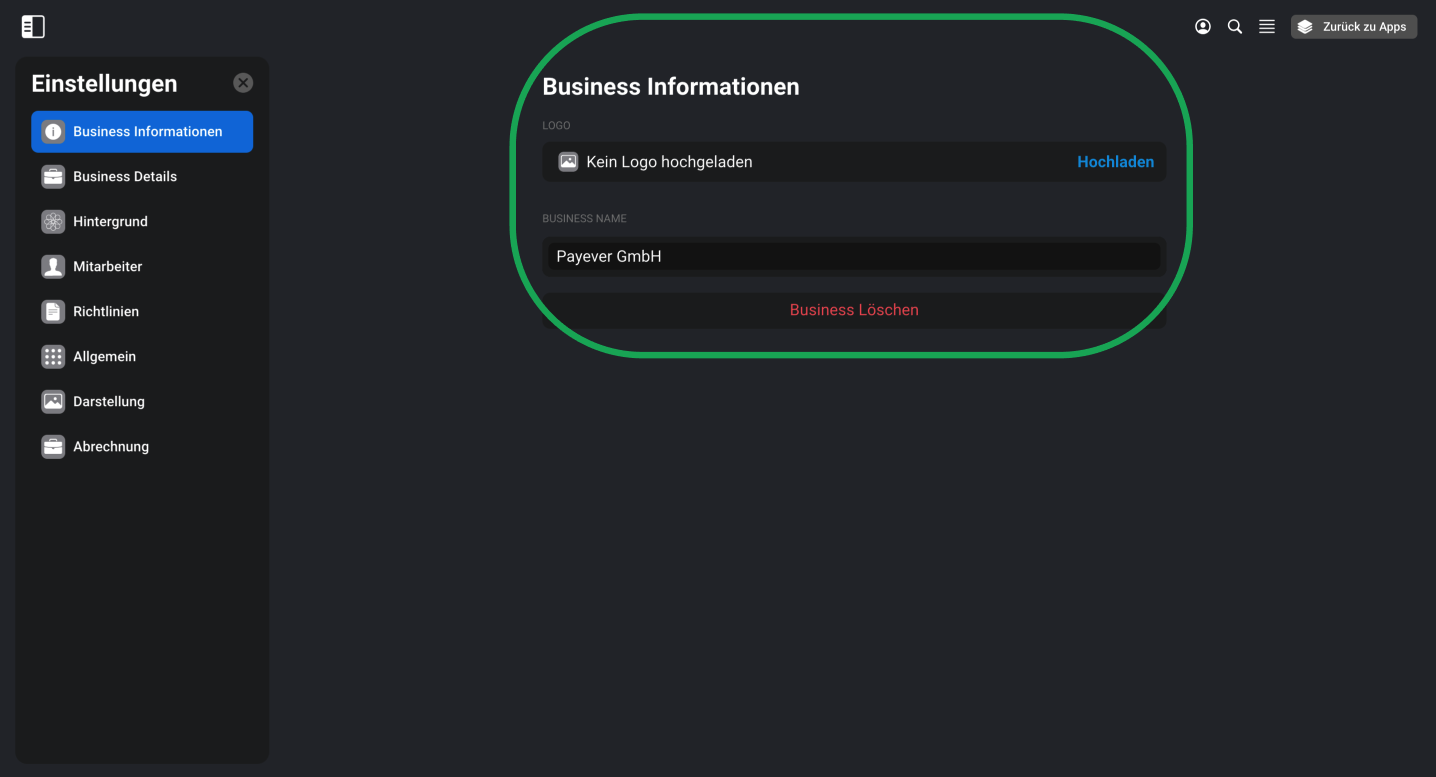
Task: Select Business Informationen menu label
Action: click(x=148, y=132)
